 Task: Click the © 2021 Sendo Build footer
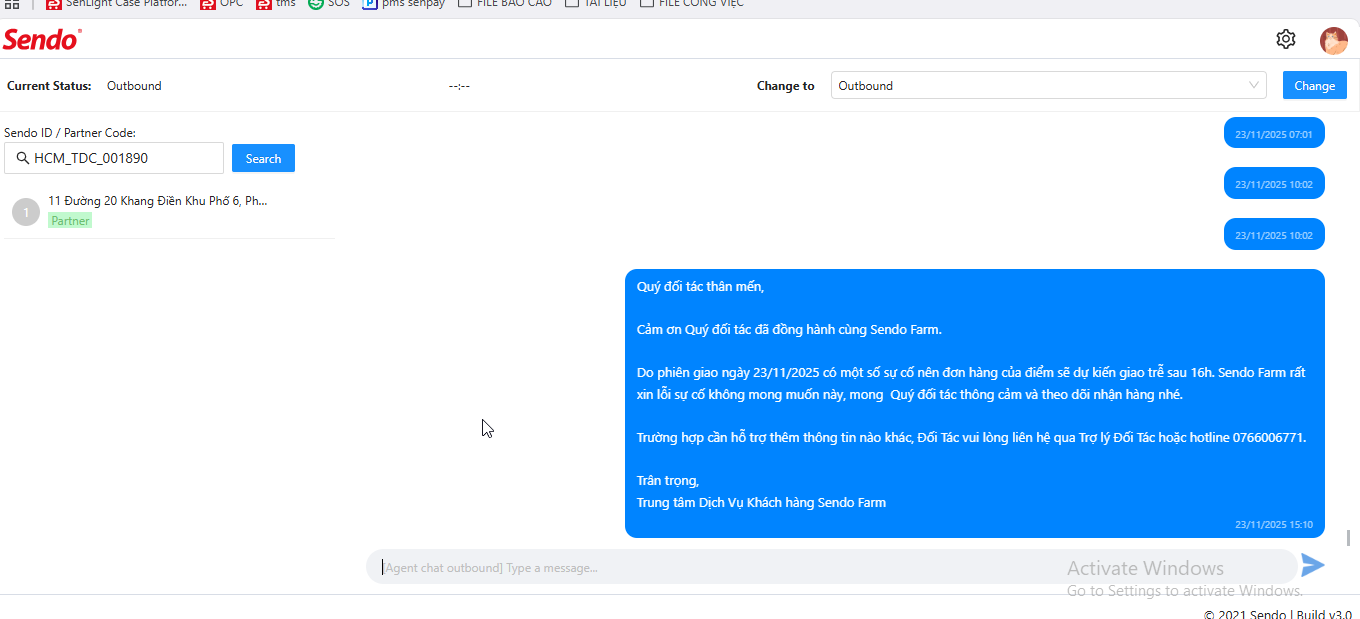[1278, 614]
